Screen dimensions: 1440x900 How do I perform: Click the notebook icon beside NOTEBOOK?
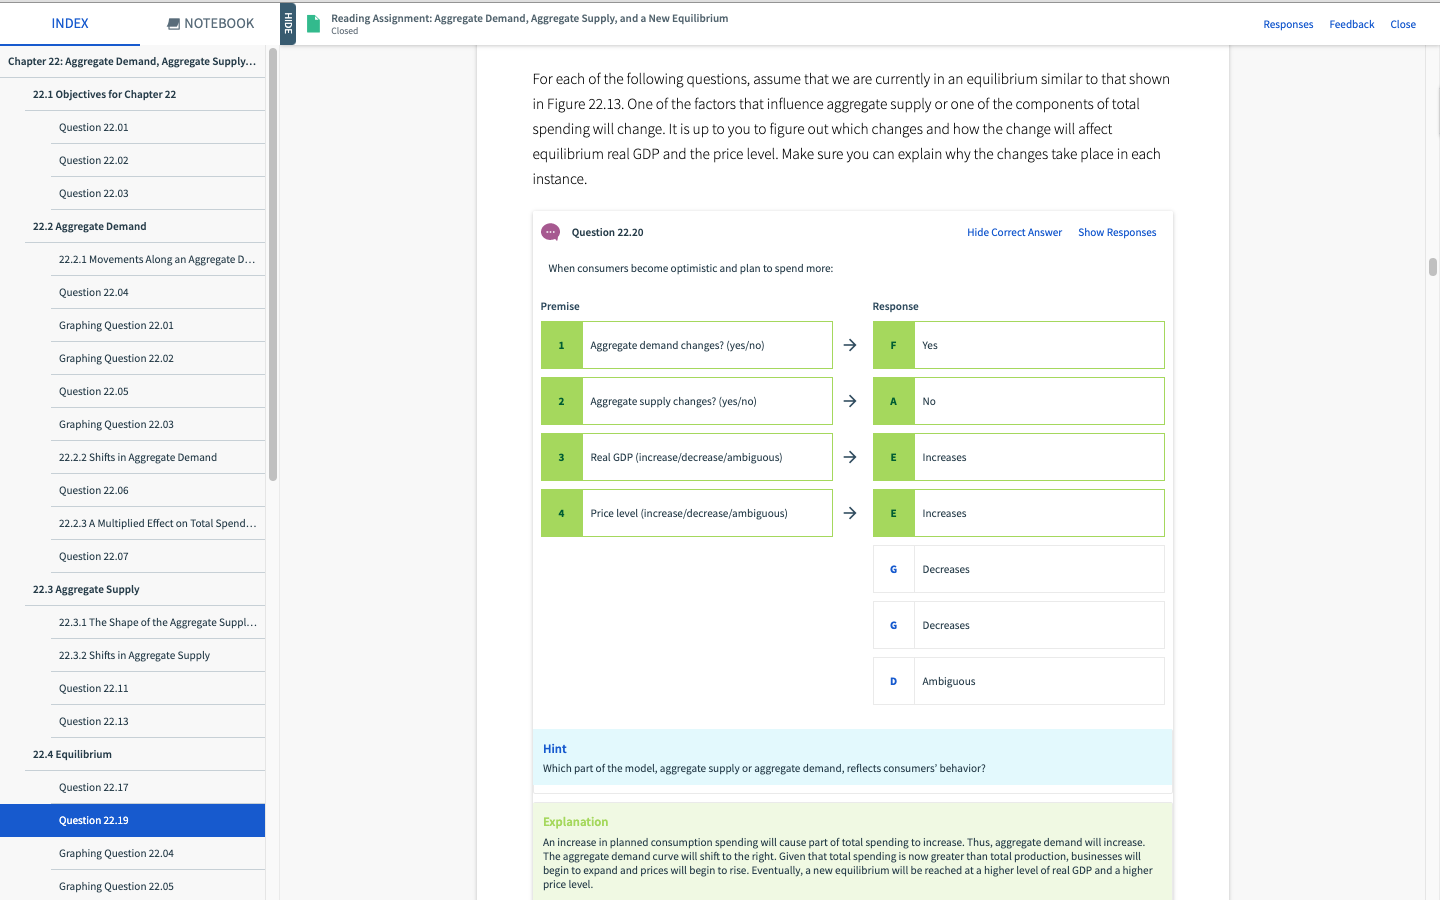coord(173,23)
